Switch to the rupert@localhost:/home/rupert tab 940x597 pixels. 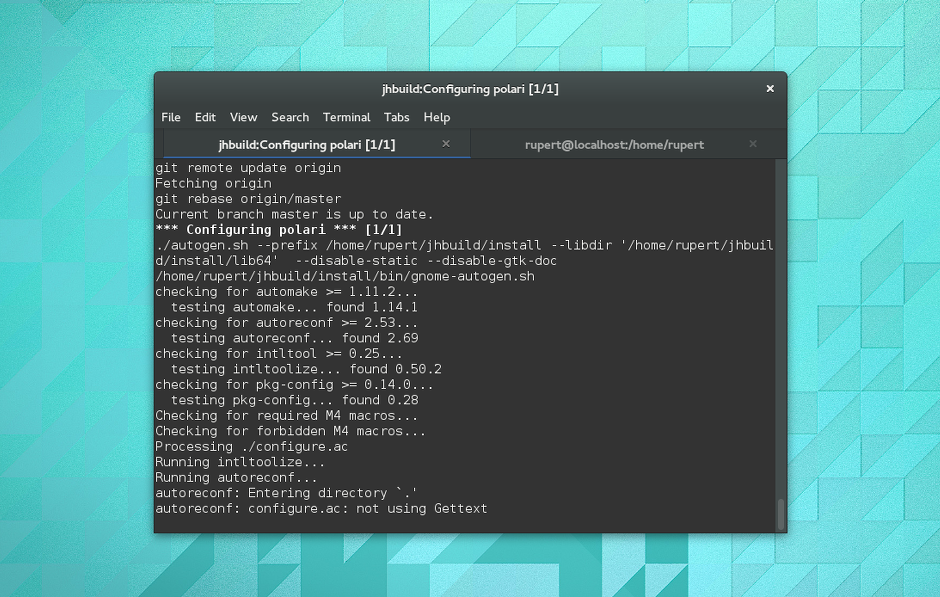point(614,144)
